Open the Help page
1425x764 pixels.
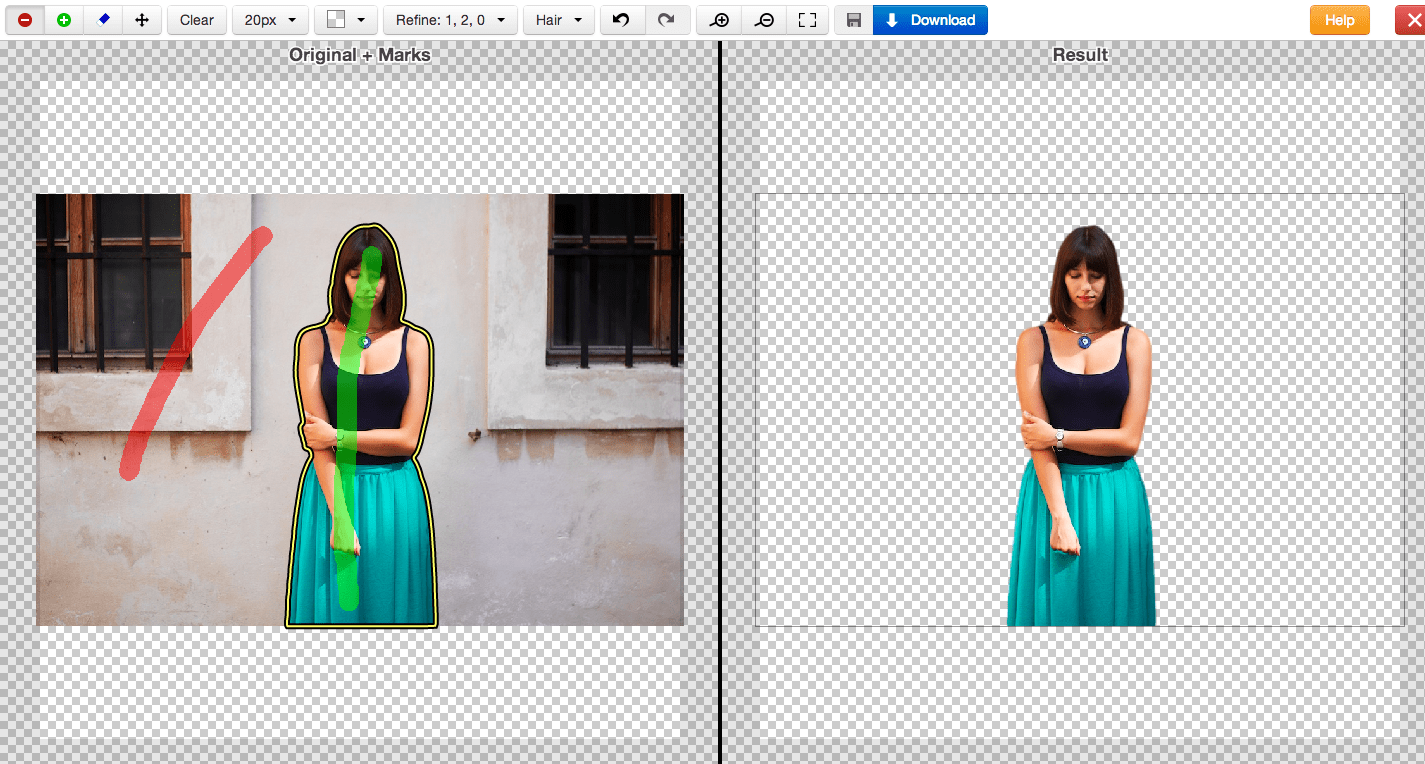[x=1339, y=20]
